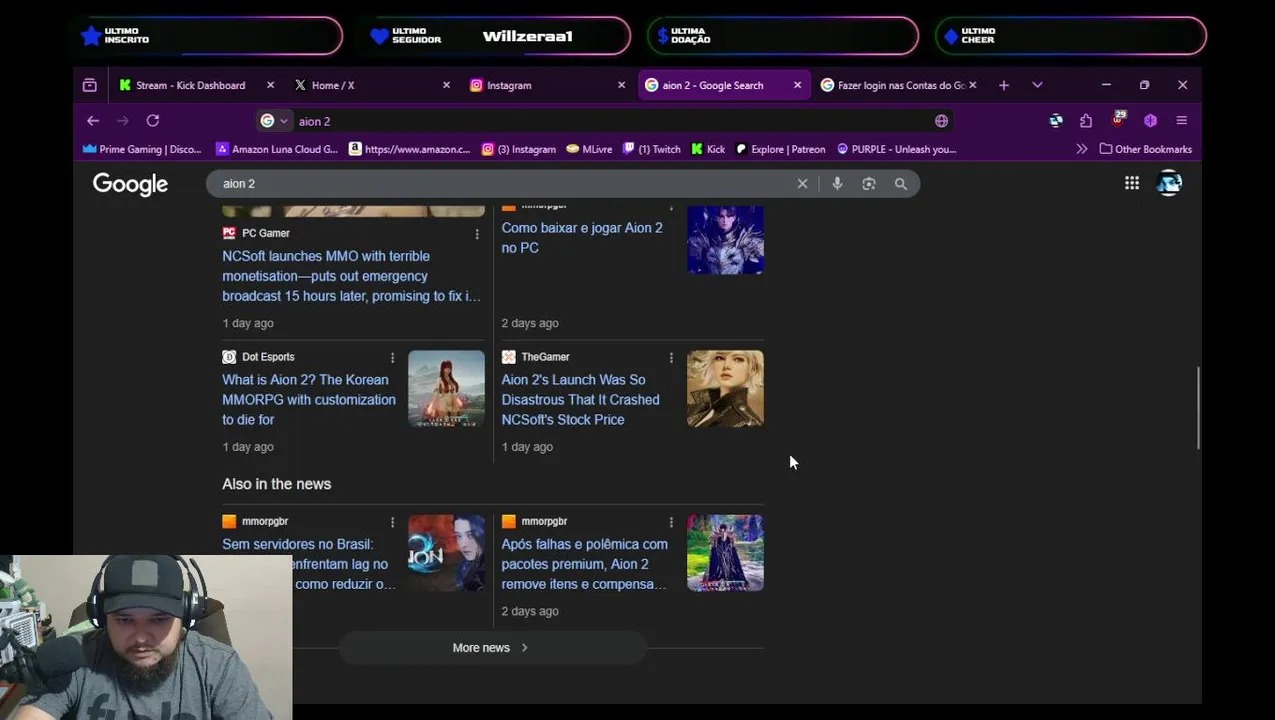Open PURPLE - Unleash you bookmark
This screenshot has height=720, width=1275.
point(896,149)
